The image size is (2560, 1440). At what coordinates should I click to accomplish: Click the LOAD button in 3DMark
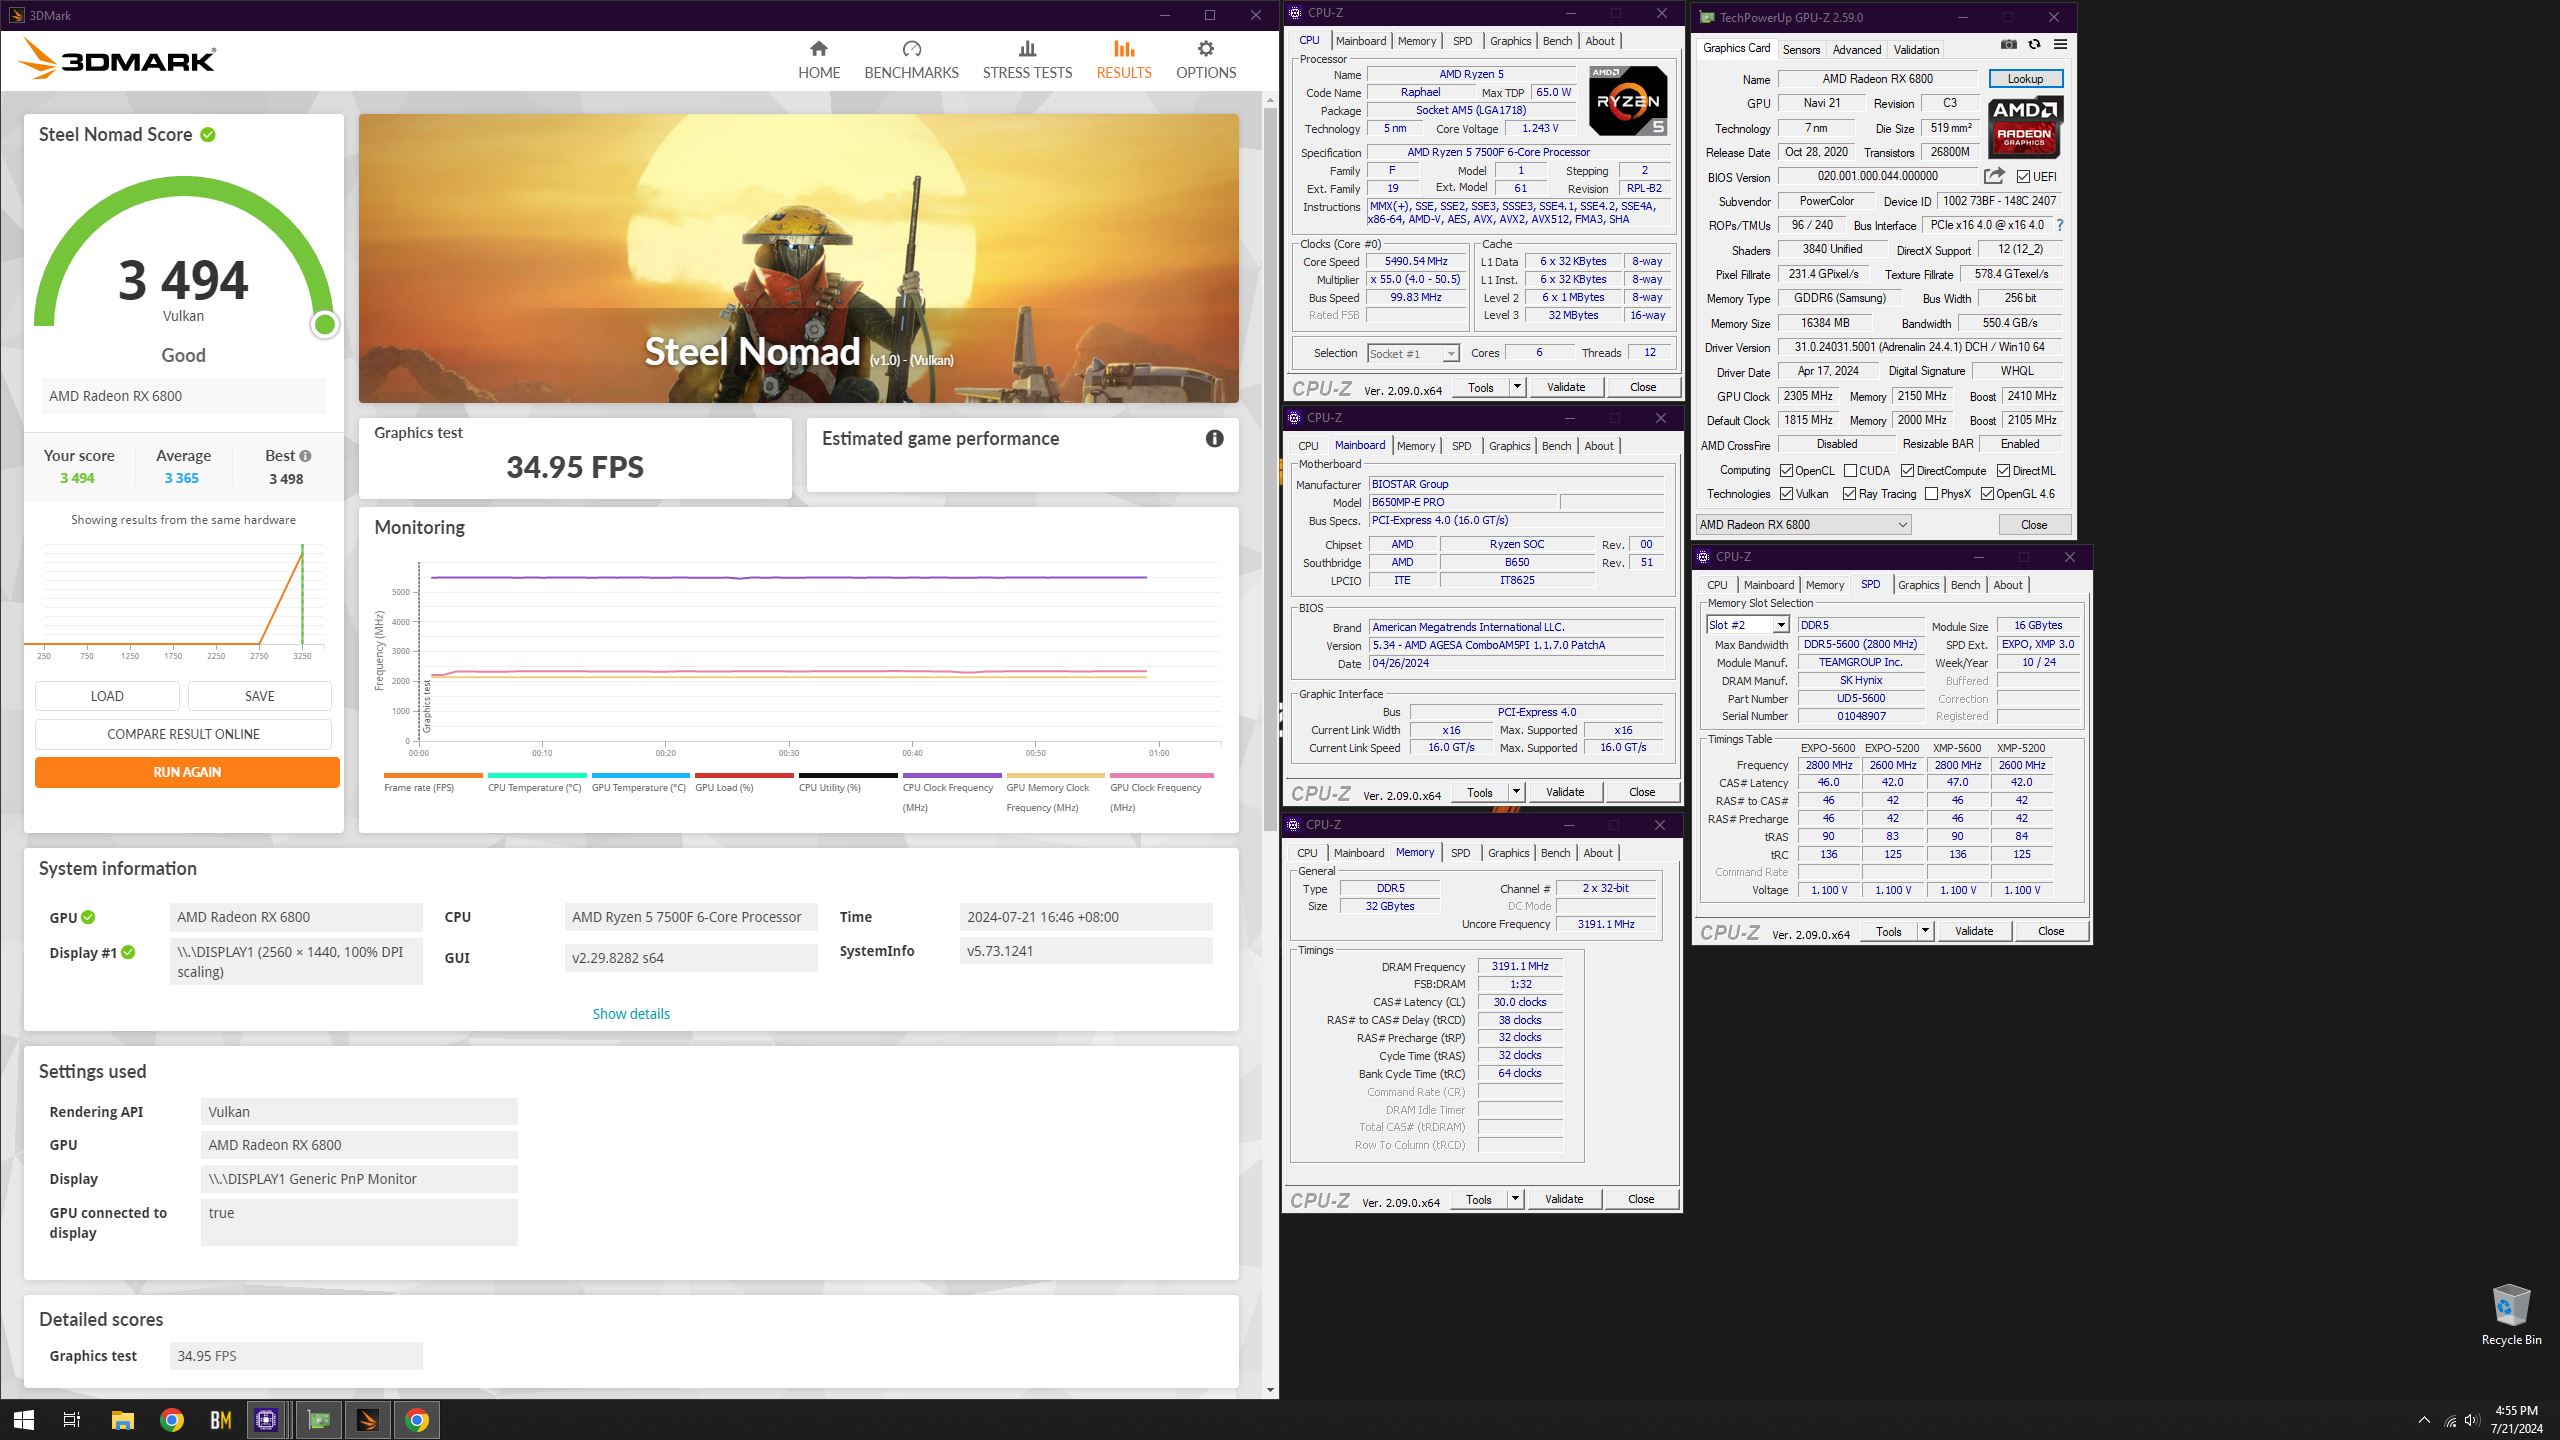pyautogui.click(x=107, y=696)
